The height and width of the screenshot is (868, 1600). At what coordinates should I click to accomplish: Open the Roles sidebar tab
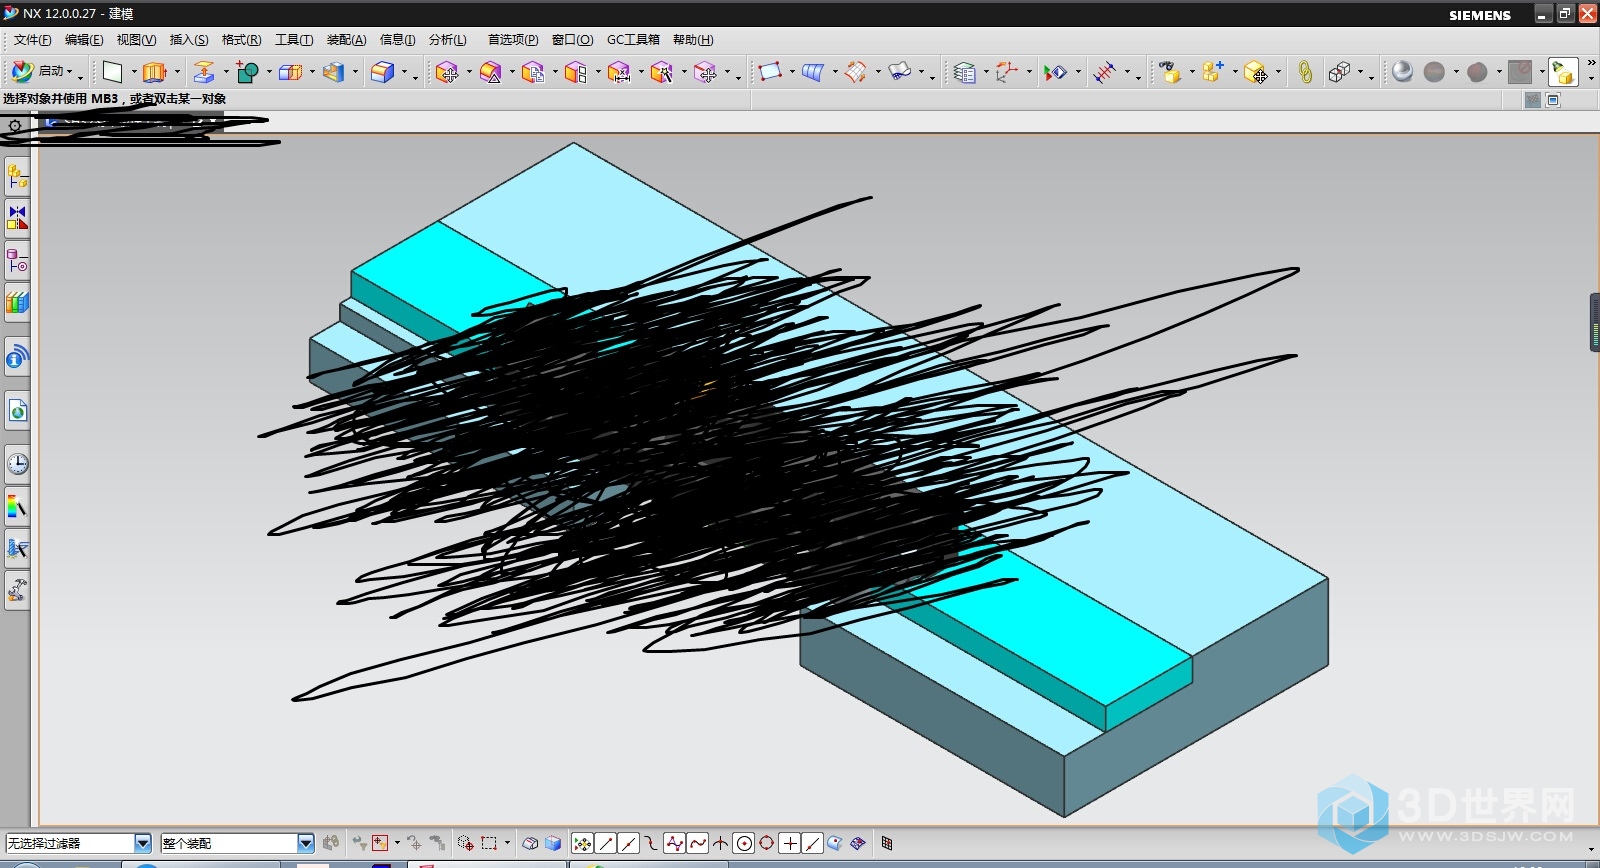point(18,590)
